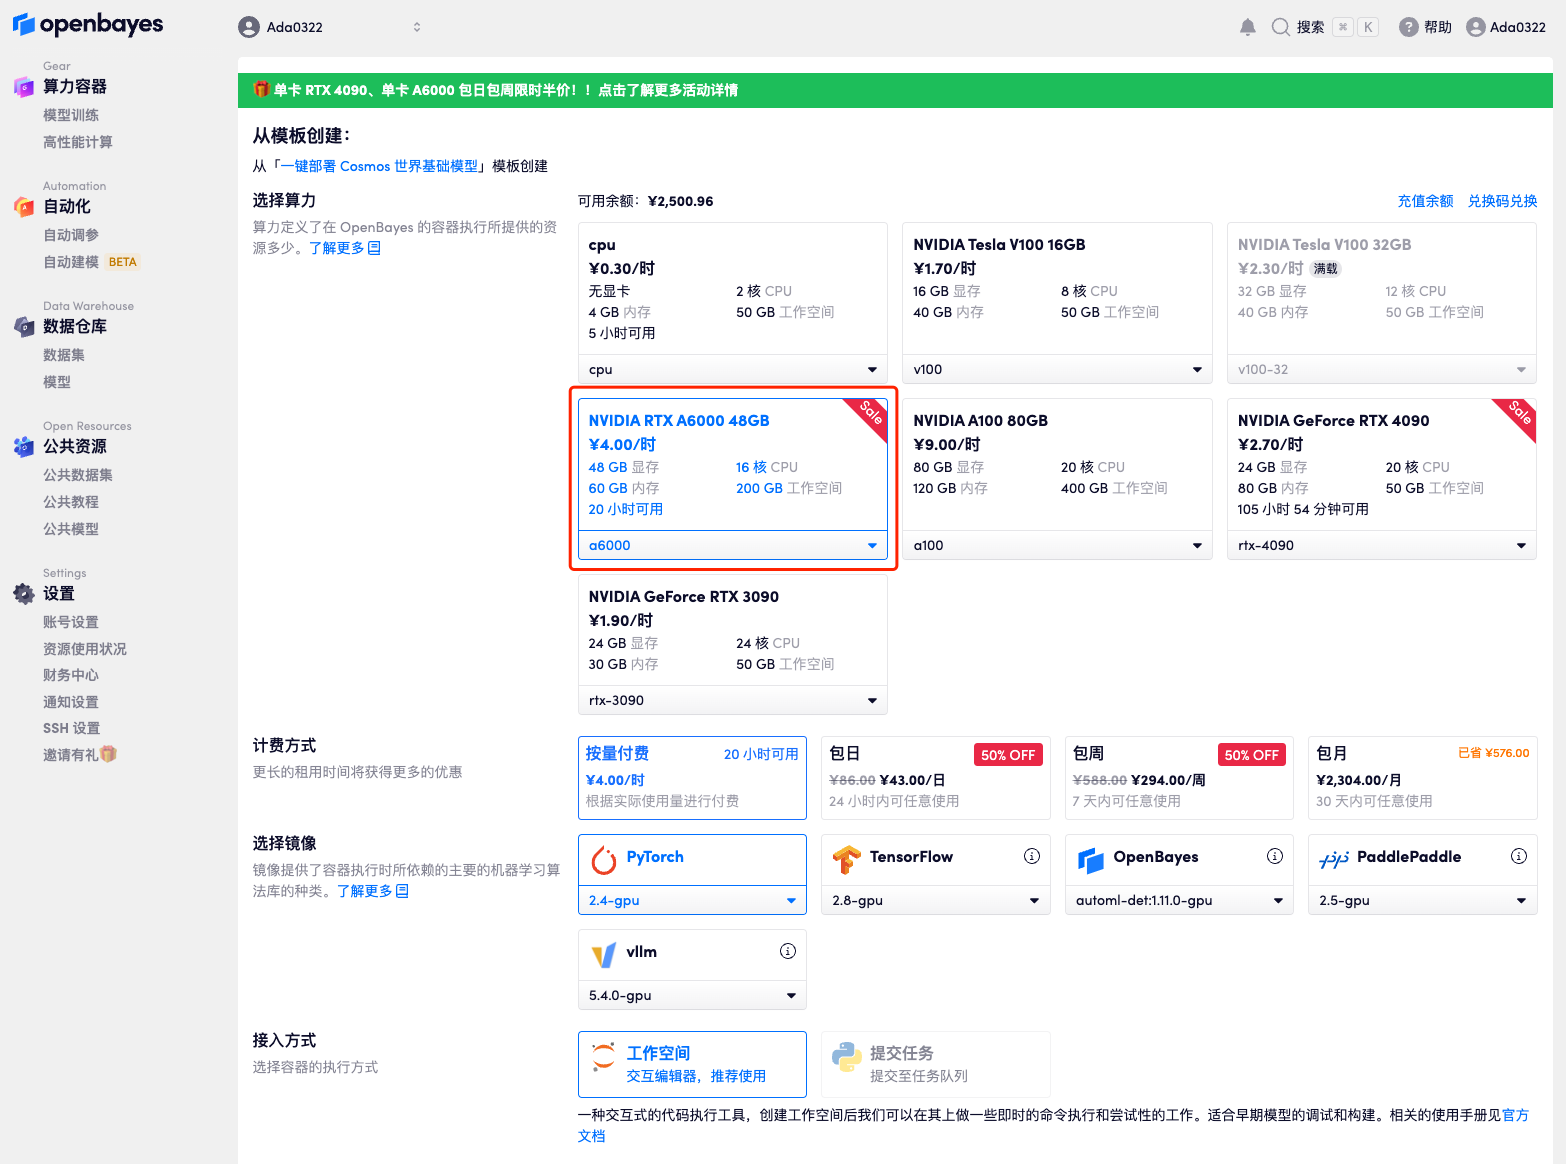The width and height of the screenshot is (1566, 1164).
Task: Click the green promotion banner
Action: tap(894, 90)
